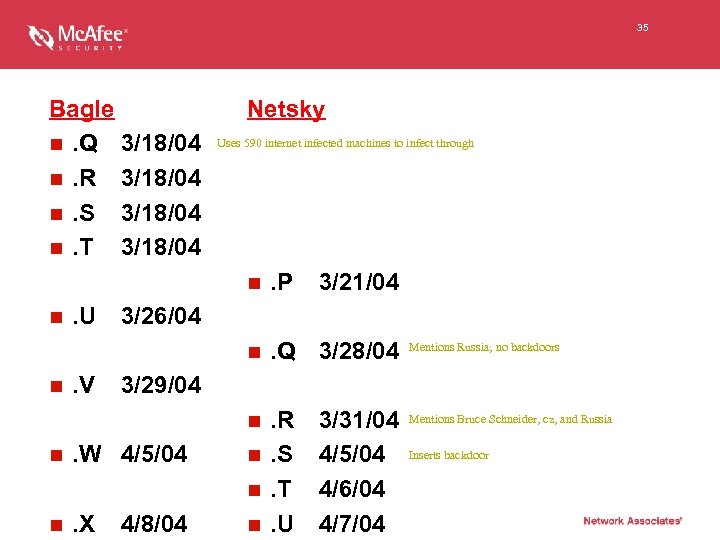Image resolution: width=720 pixels, height=540 pixels.
Task: Click note 'Uses 590 internet infected machines'
Action: (345, 143)
